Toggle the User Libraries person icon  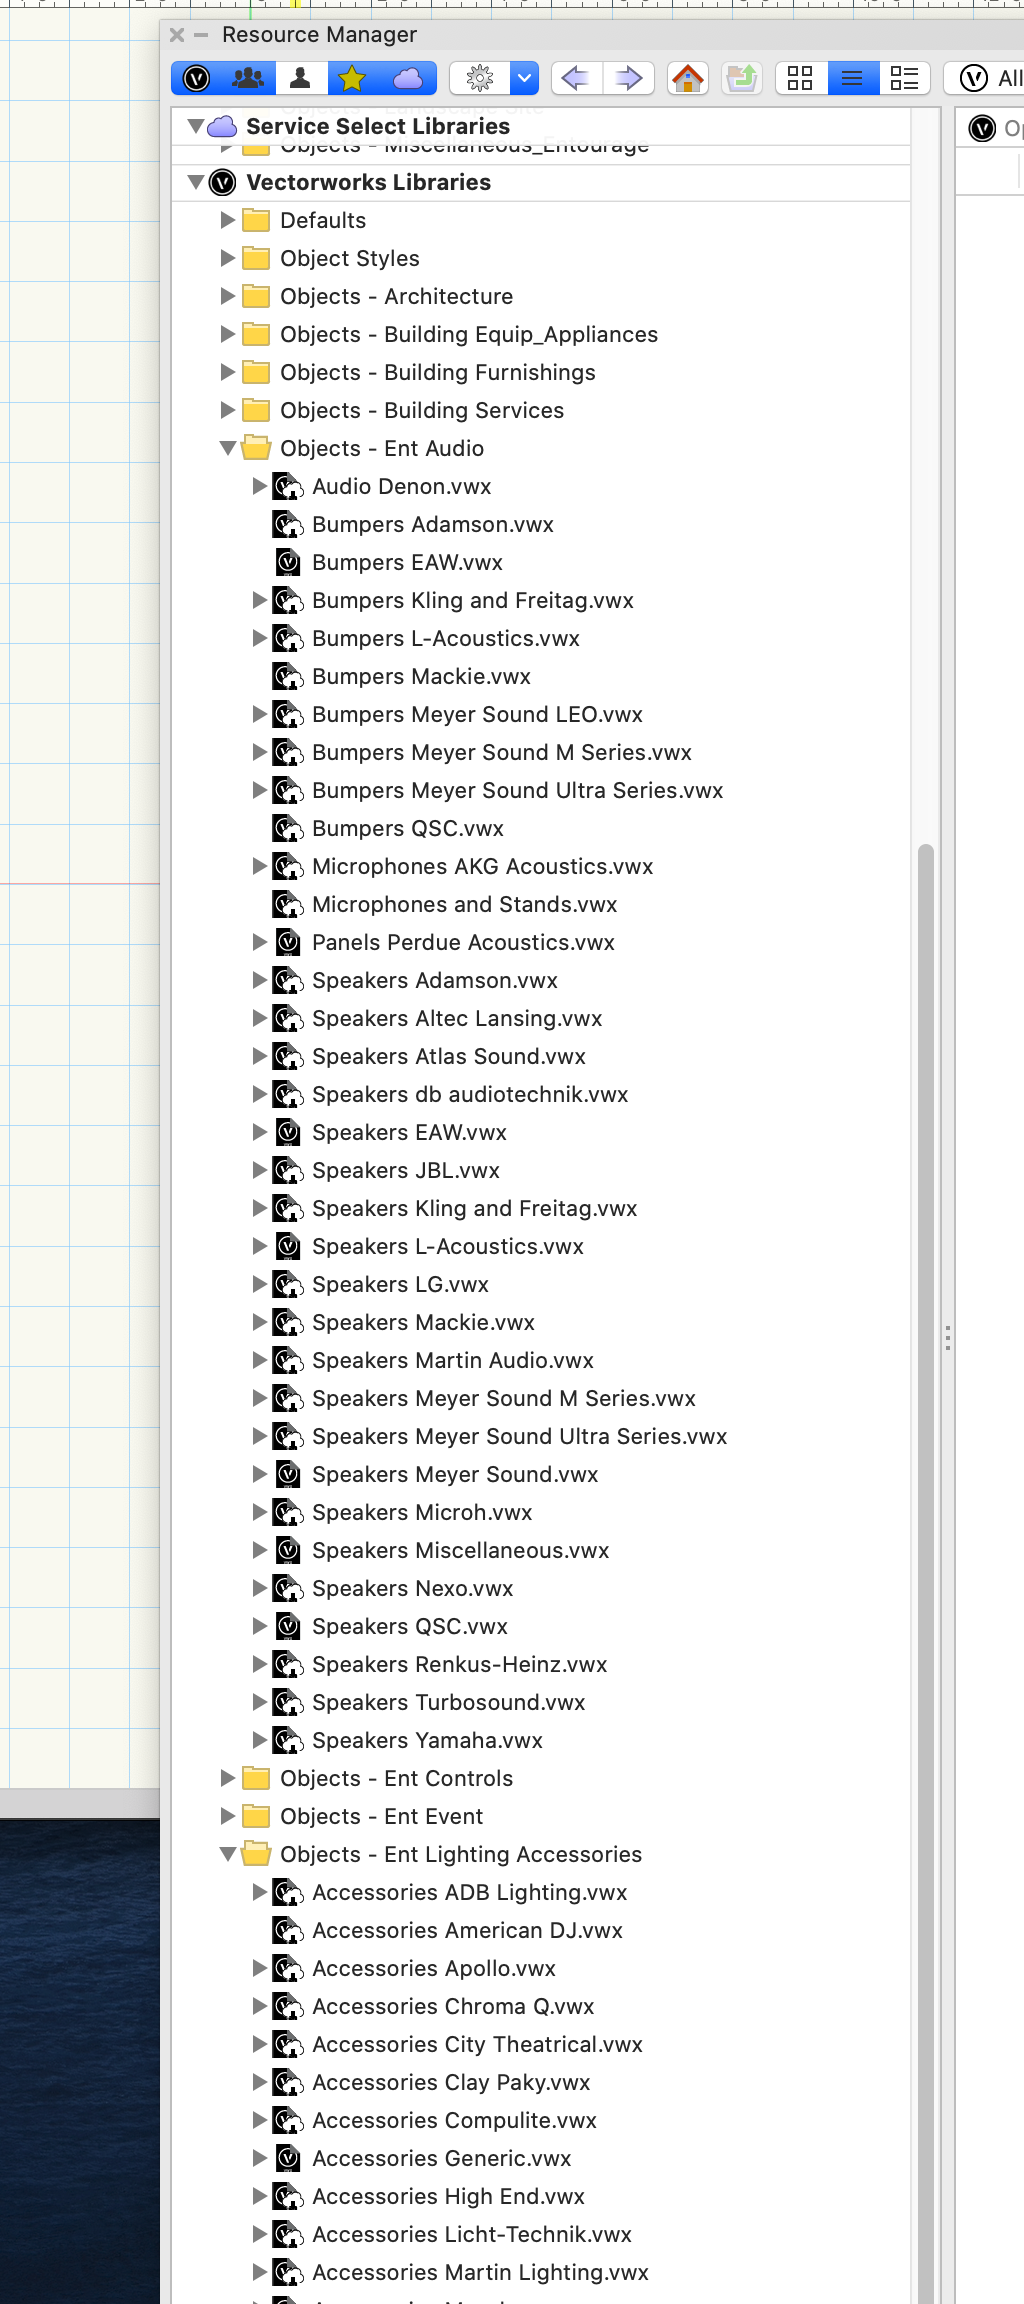coord(300,78)
